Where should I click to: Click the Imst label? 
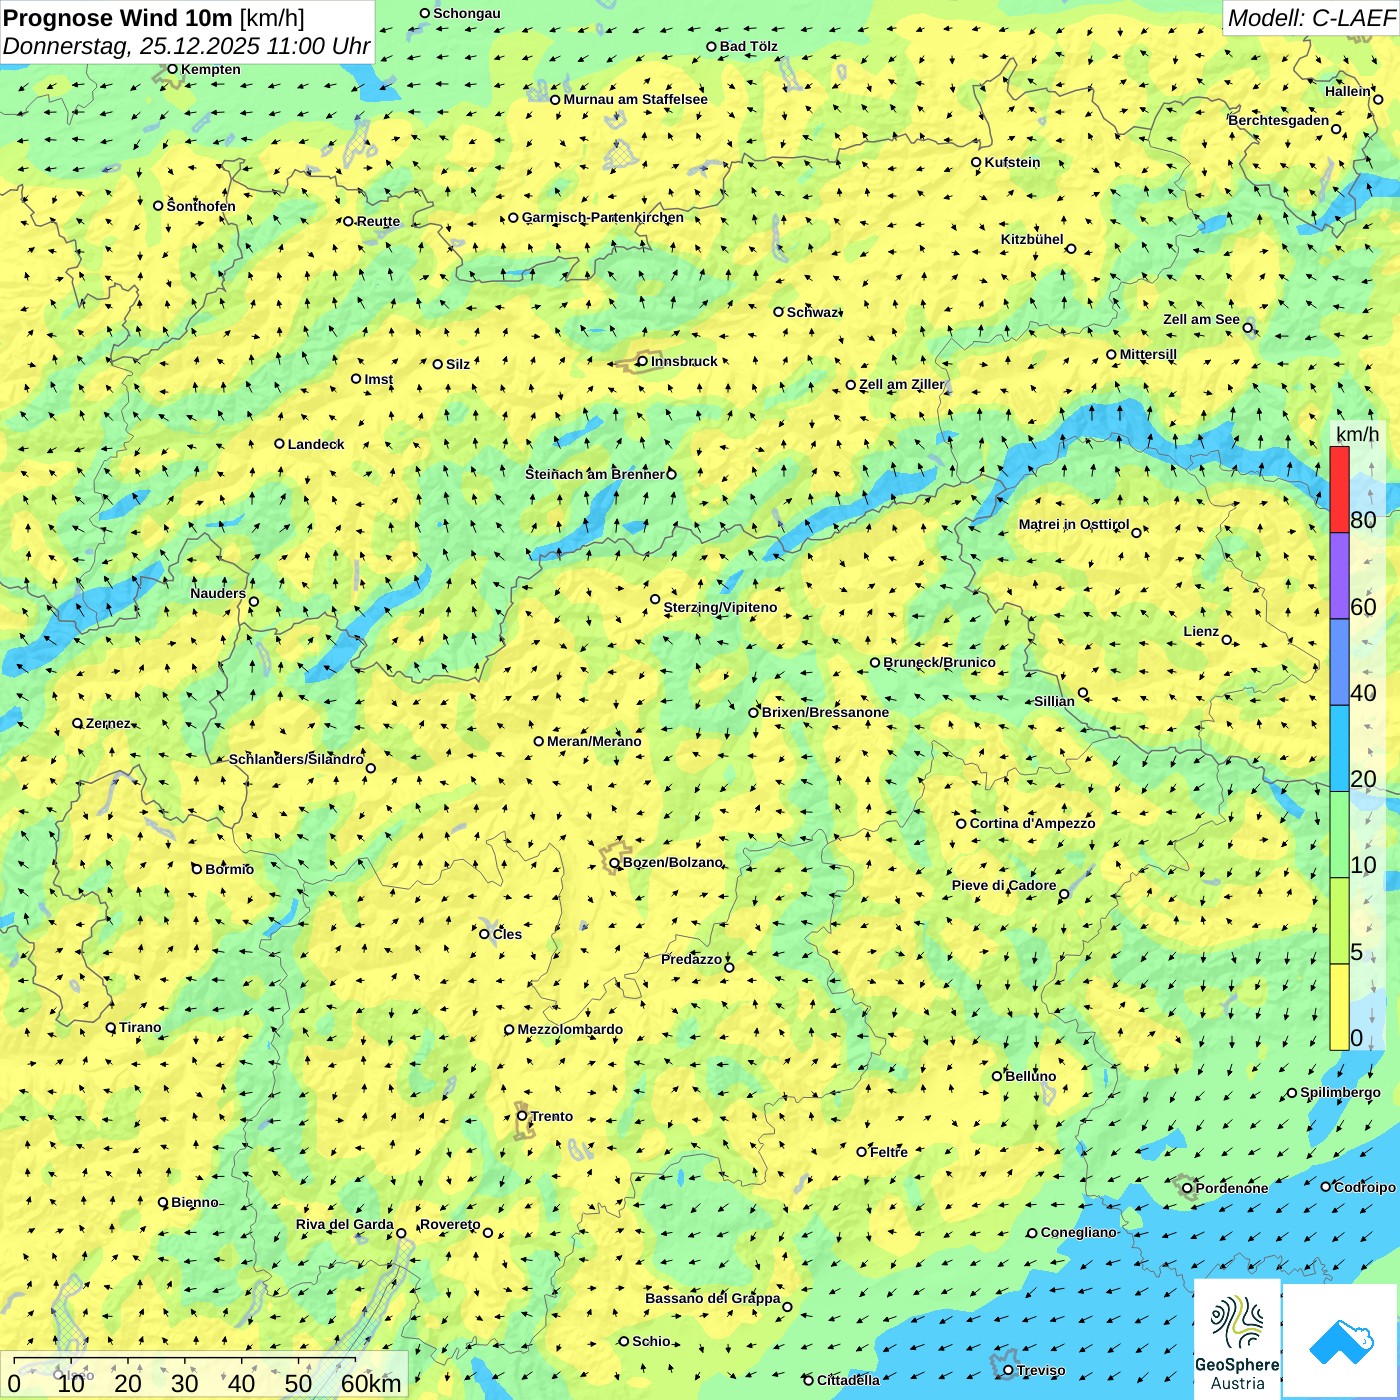[378, 379]
